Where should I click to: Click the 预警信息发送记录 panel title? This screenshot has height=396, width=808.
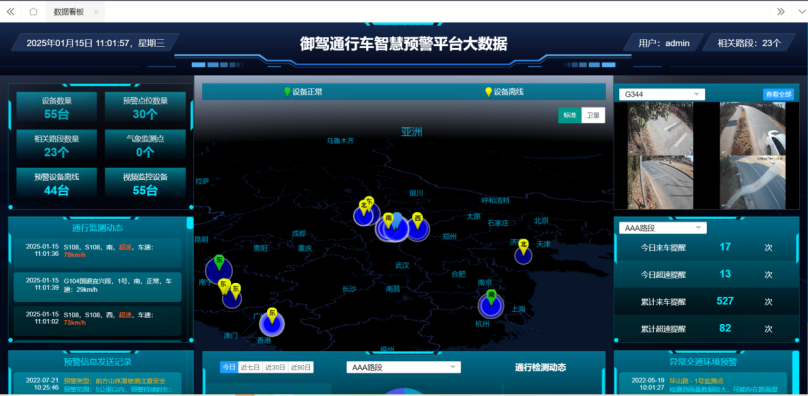pyautogui.click(x=97, y=361)
